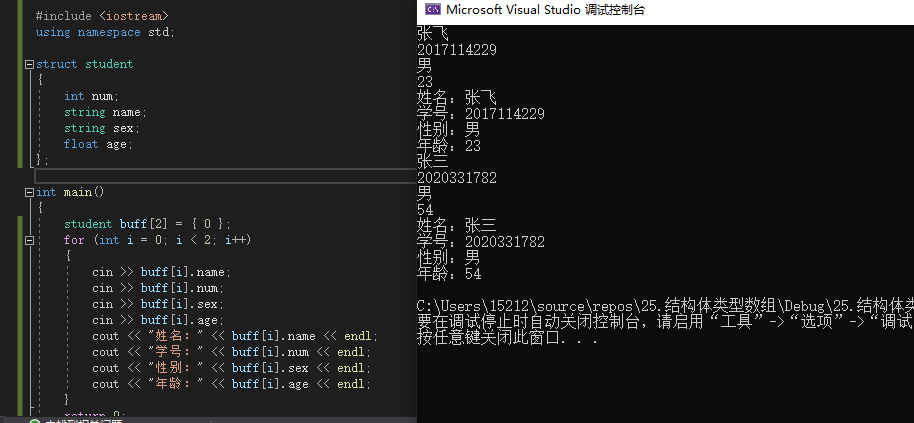Click the 'cin >> buff[i].age;' statement

point(158,320)
